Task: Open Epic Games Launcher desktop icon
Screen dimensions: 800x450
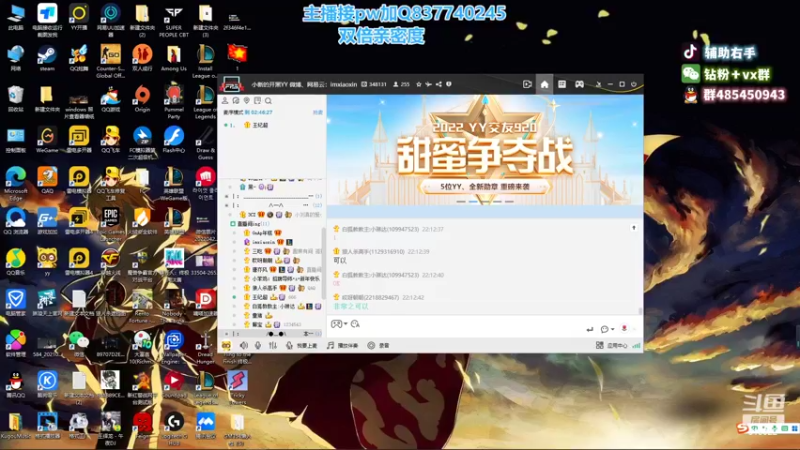Action: (110, 224)
